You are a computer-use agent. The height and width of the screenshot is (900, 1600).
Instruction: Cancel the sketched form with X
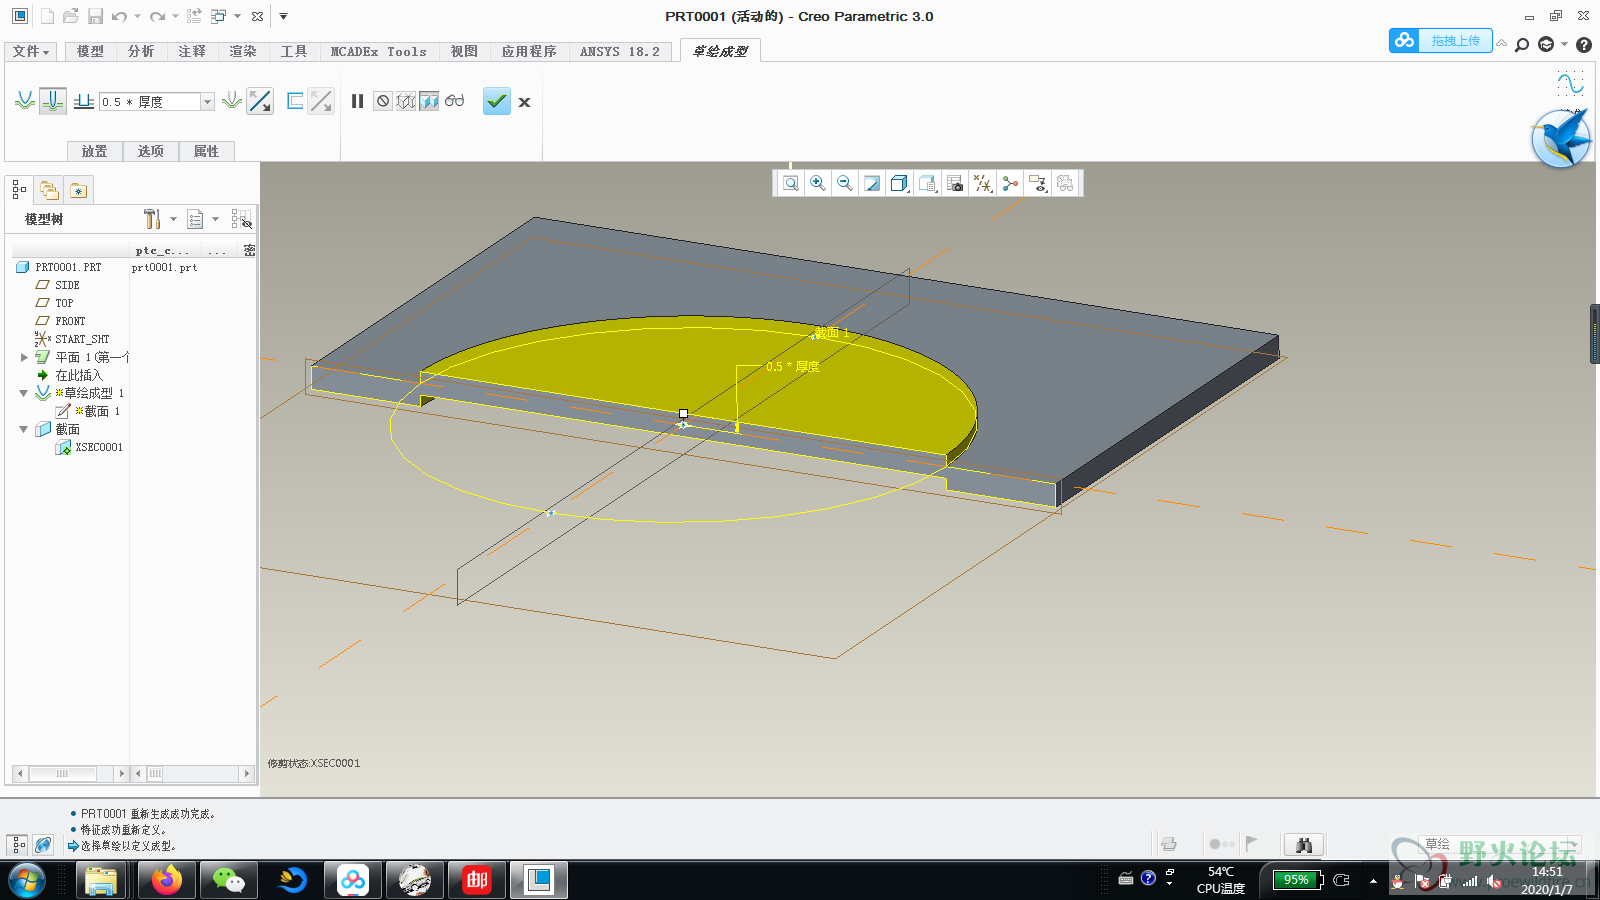pyautogui.click(x=524, y=102)
